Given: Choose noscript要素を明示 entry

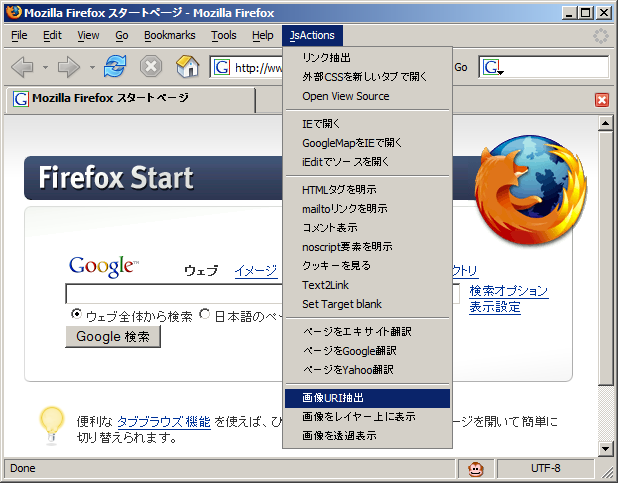Looking at the screenshot, I should click(367, 247).
